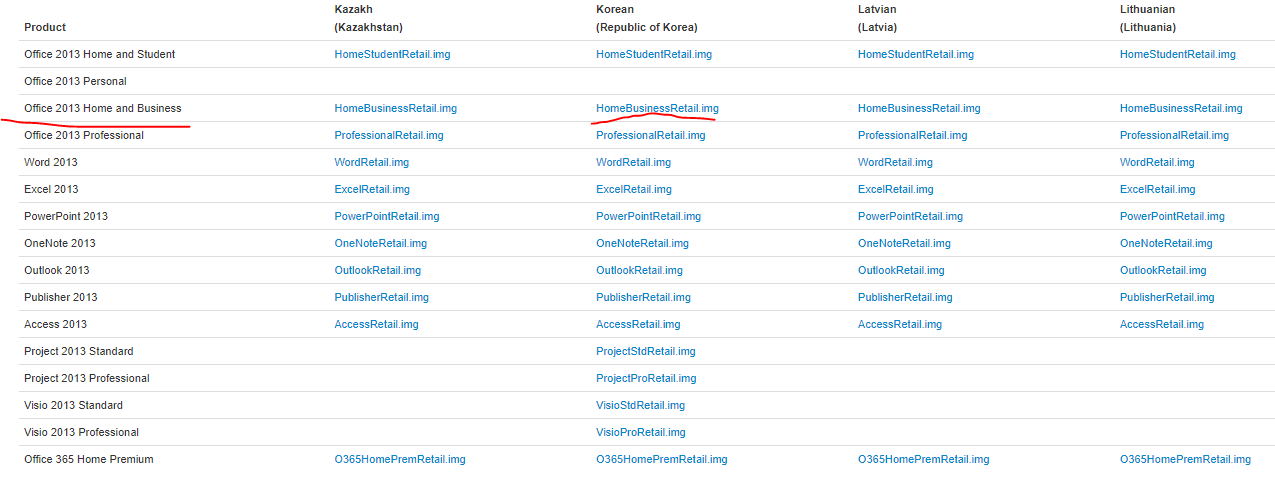
Task: Open Kazakh WordRetail.img link
Action: tap(372, 162)
